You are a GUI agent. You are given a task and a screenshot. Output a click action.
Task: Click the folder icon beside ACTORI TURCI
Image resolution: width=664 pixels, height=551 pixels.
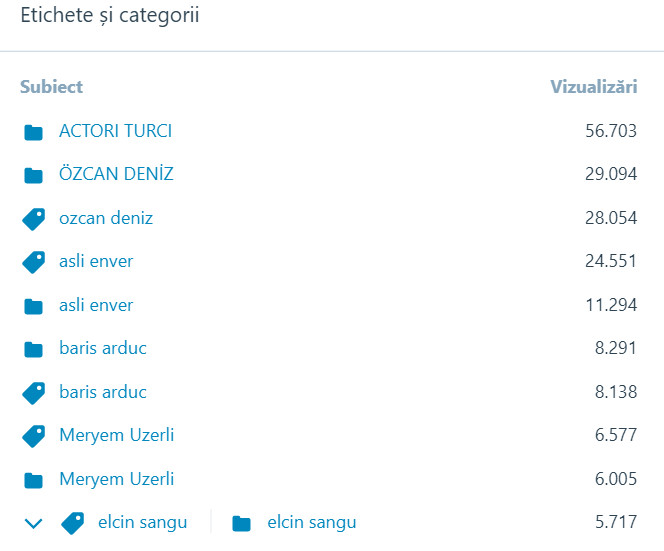coord(34,132)
